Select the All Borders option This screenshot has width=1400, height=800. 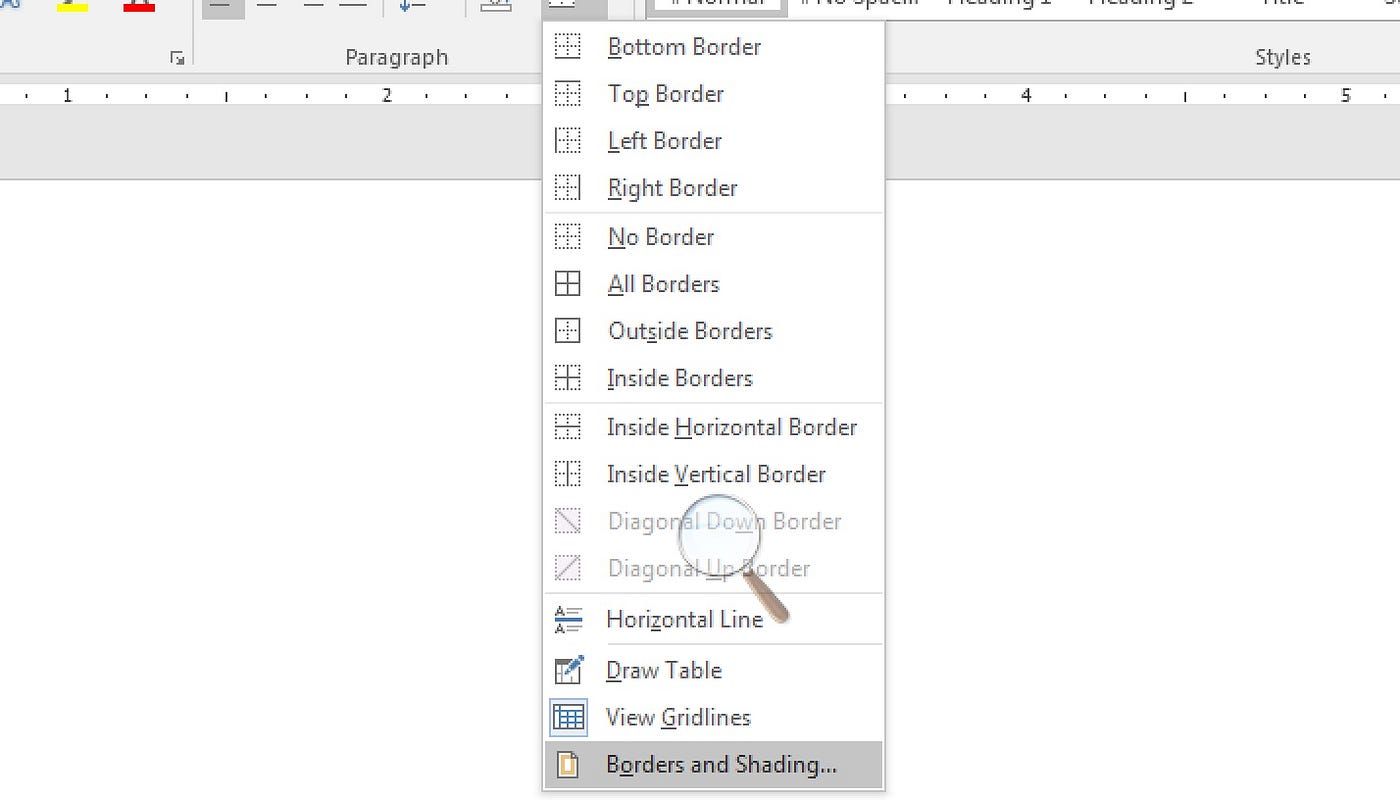[663, 284]
